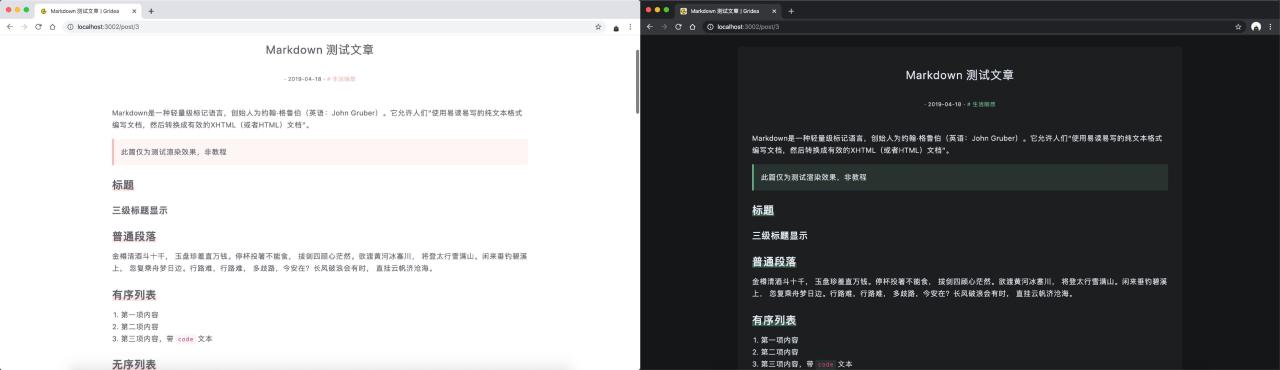Reload the page in the dark browser window

678,27
